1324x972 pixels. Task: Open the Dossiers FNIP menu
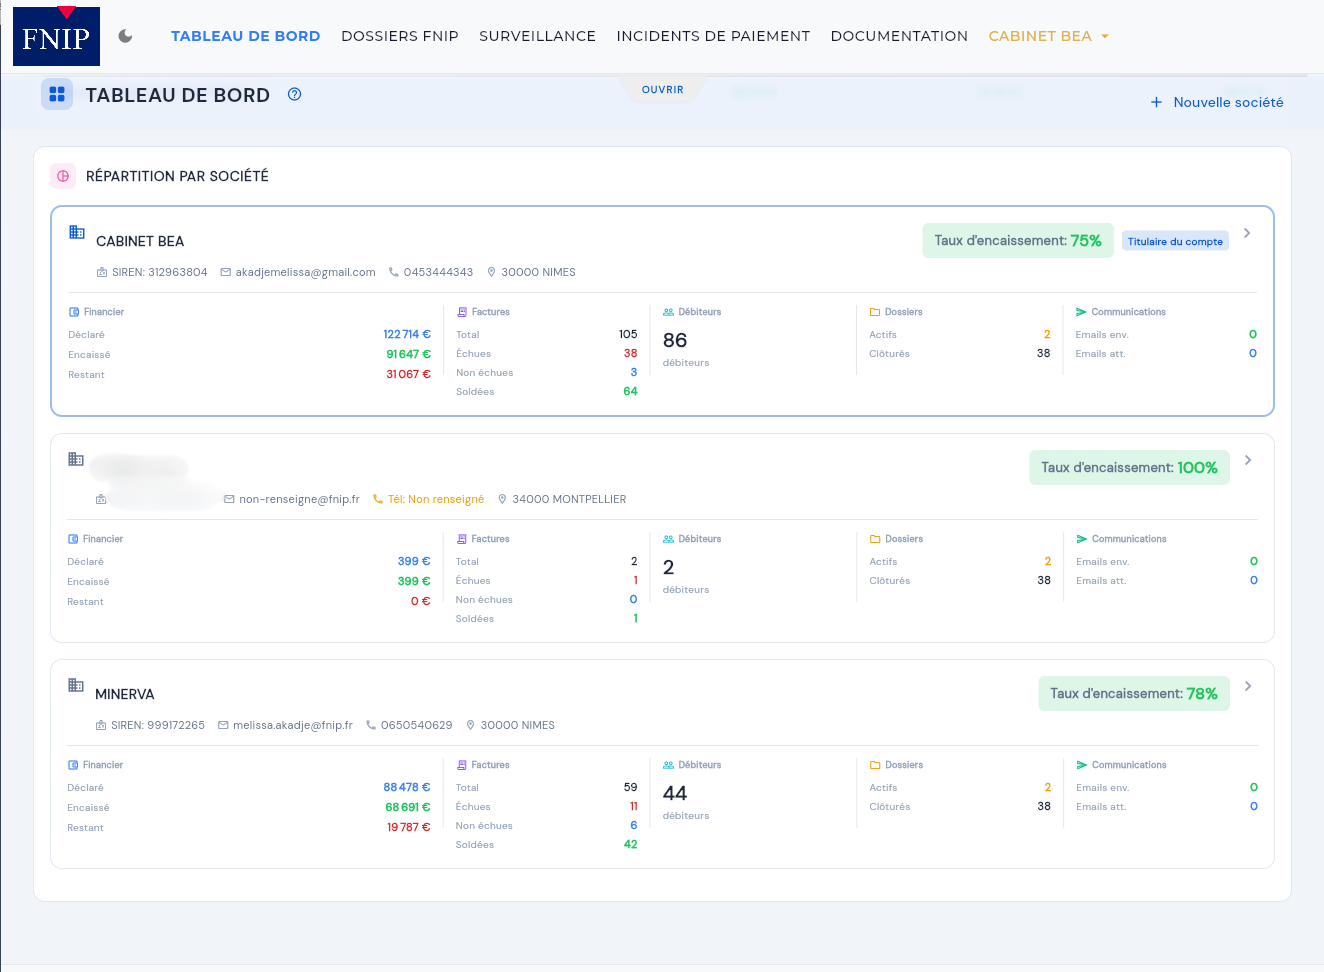point(400,36)
